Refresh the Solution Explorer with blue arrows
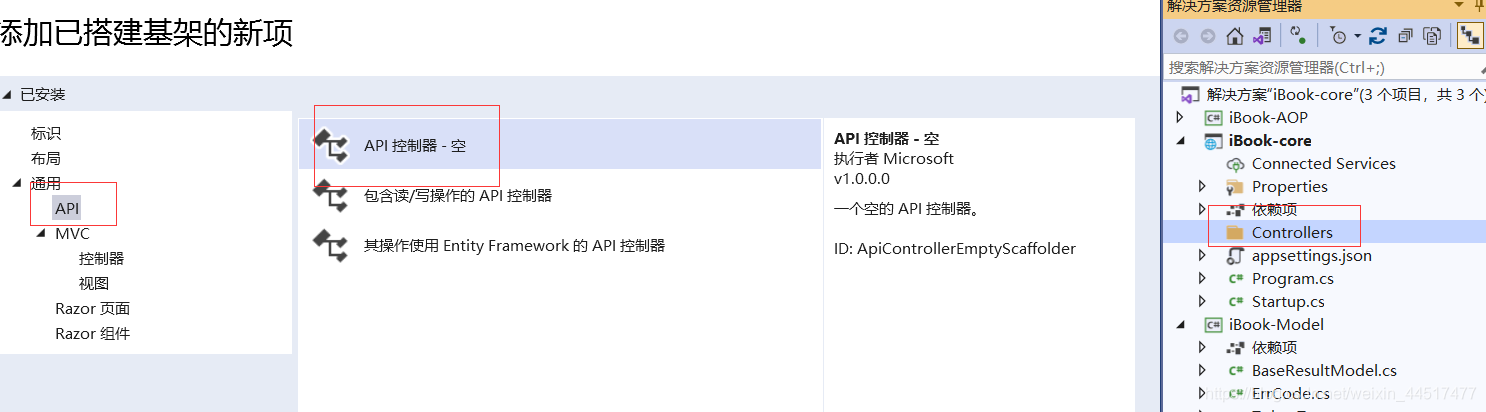The image size is (1486, 412). pyautogui.click(x=1378, y=36)
